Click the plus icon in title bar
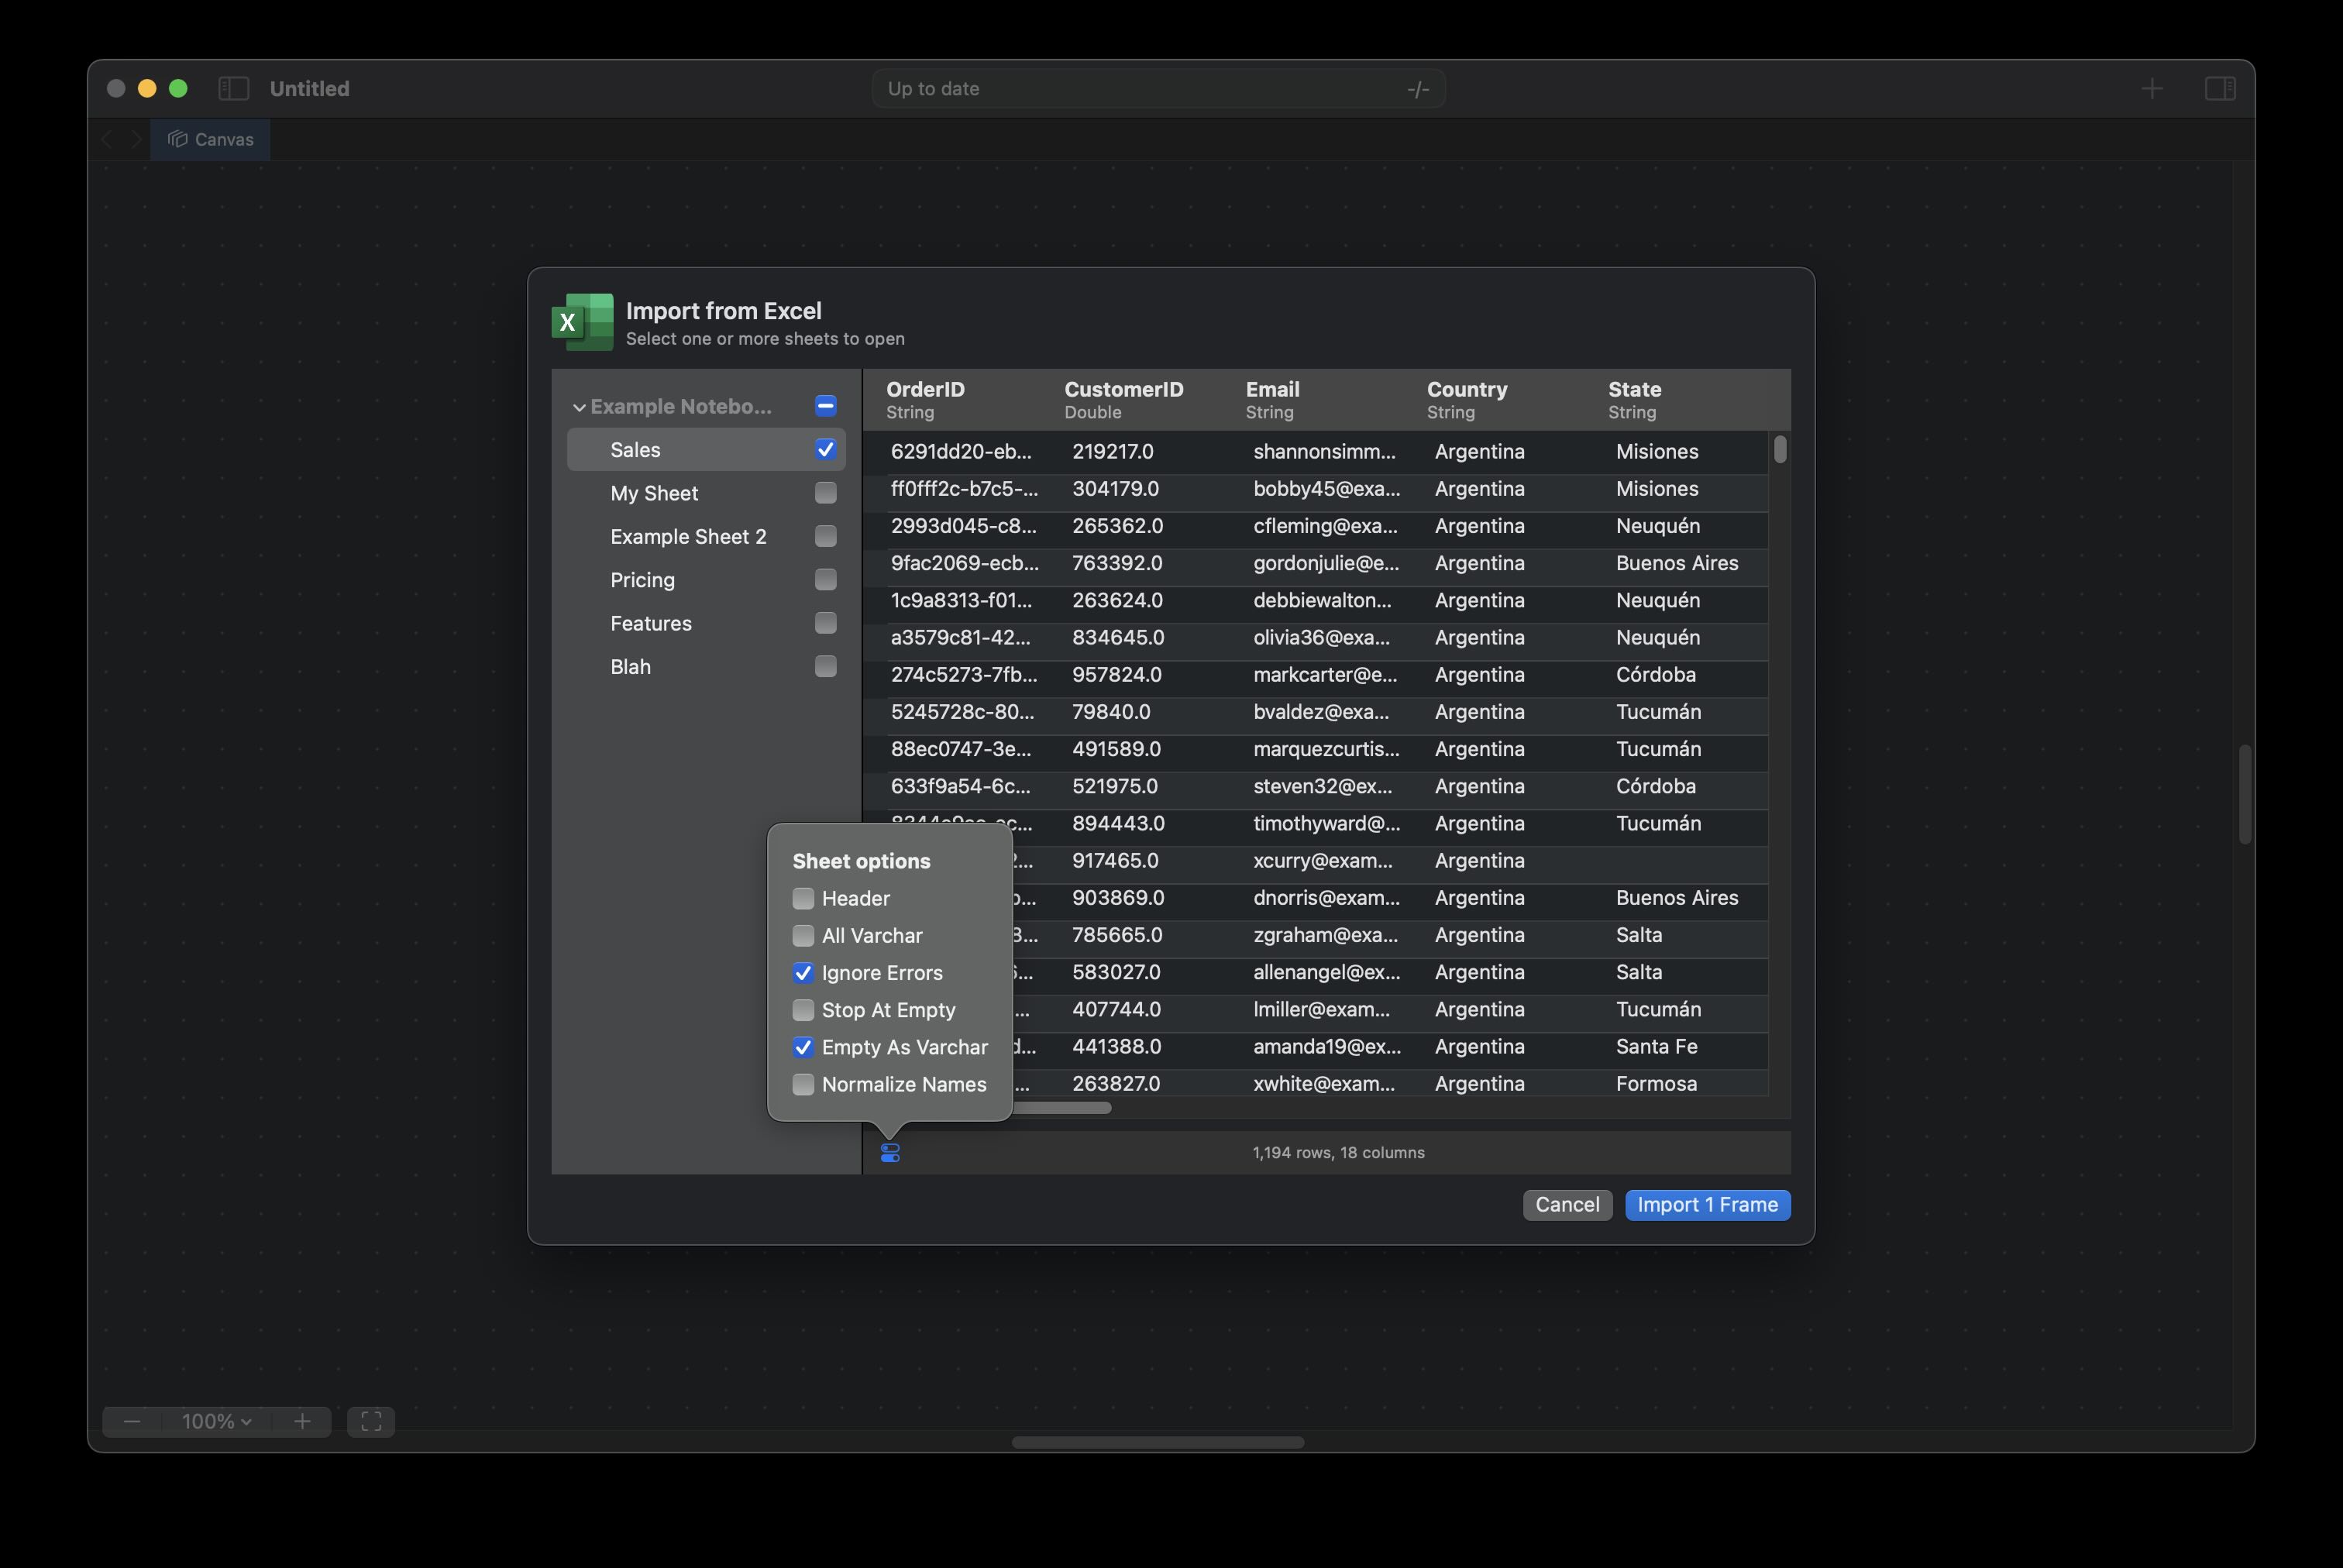Viewport: 2343px width, 1568px height. (x=2152, y=88)
